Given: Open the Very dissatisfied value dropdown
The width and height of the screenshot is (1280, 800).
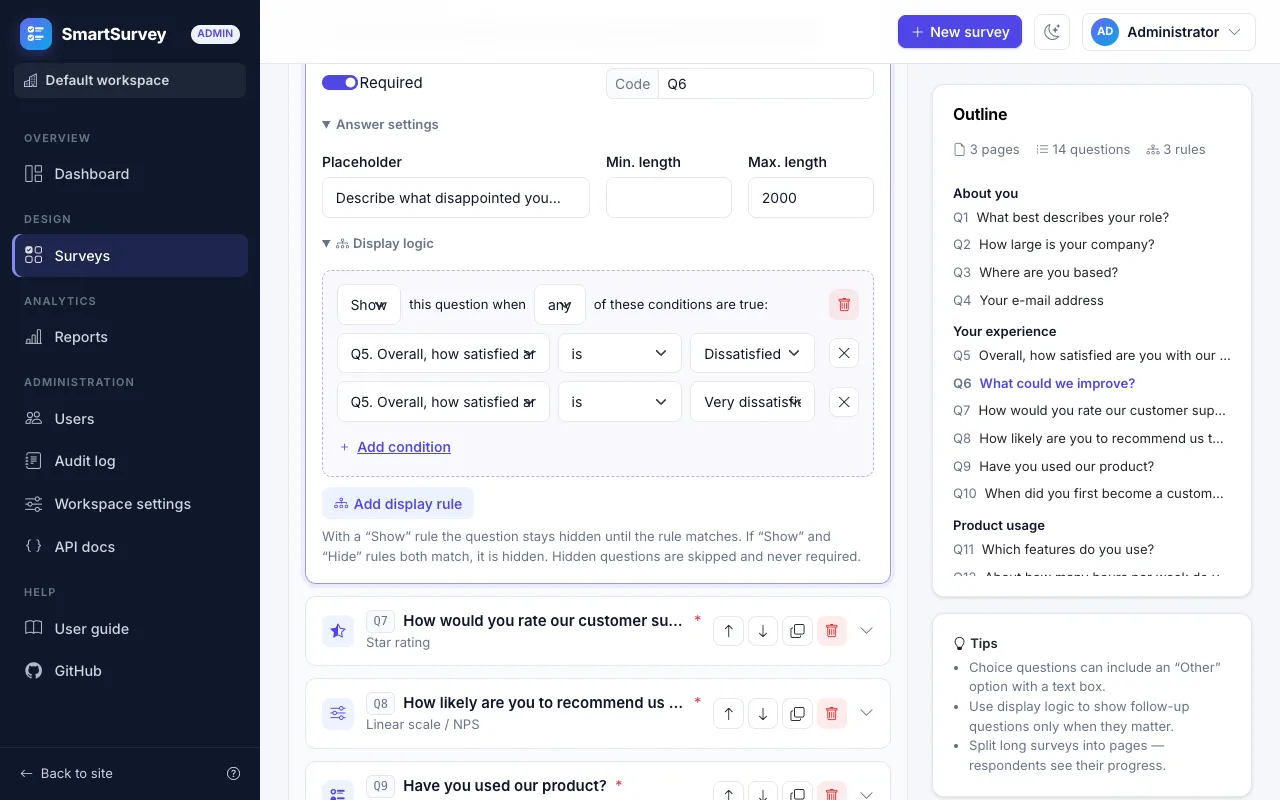Looking at the screenshot, I should 752,401.
